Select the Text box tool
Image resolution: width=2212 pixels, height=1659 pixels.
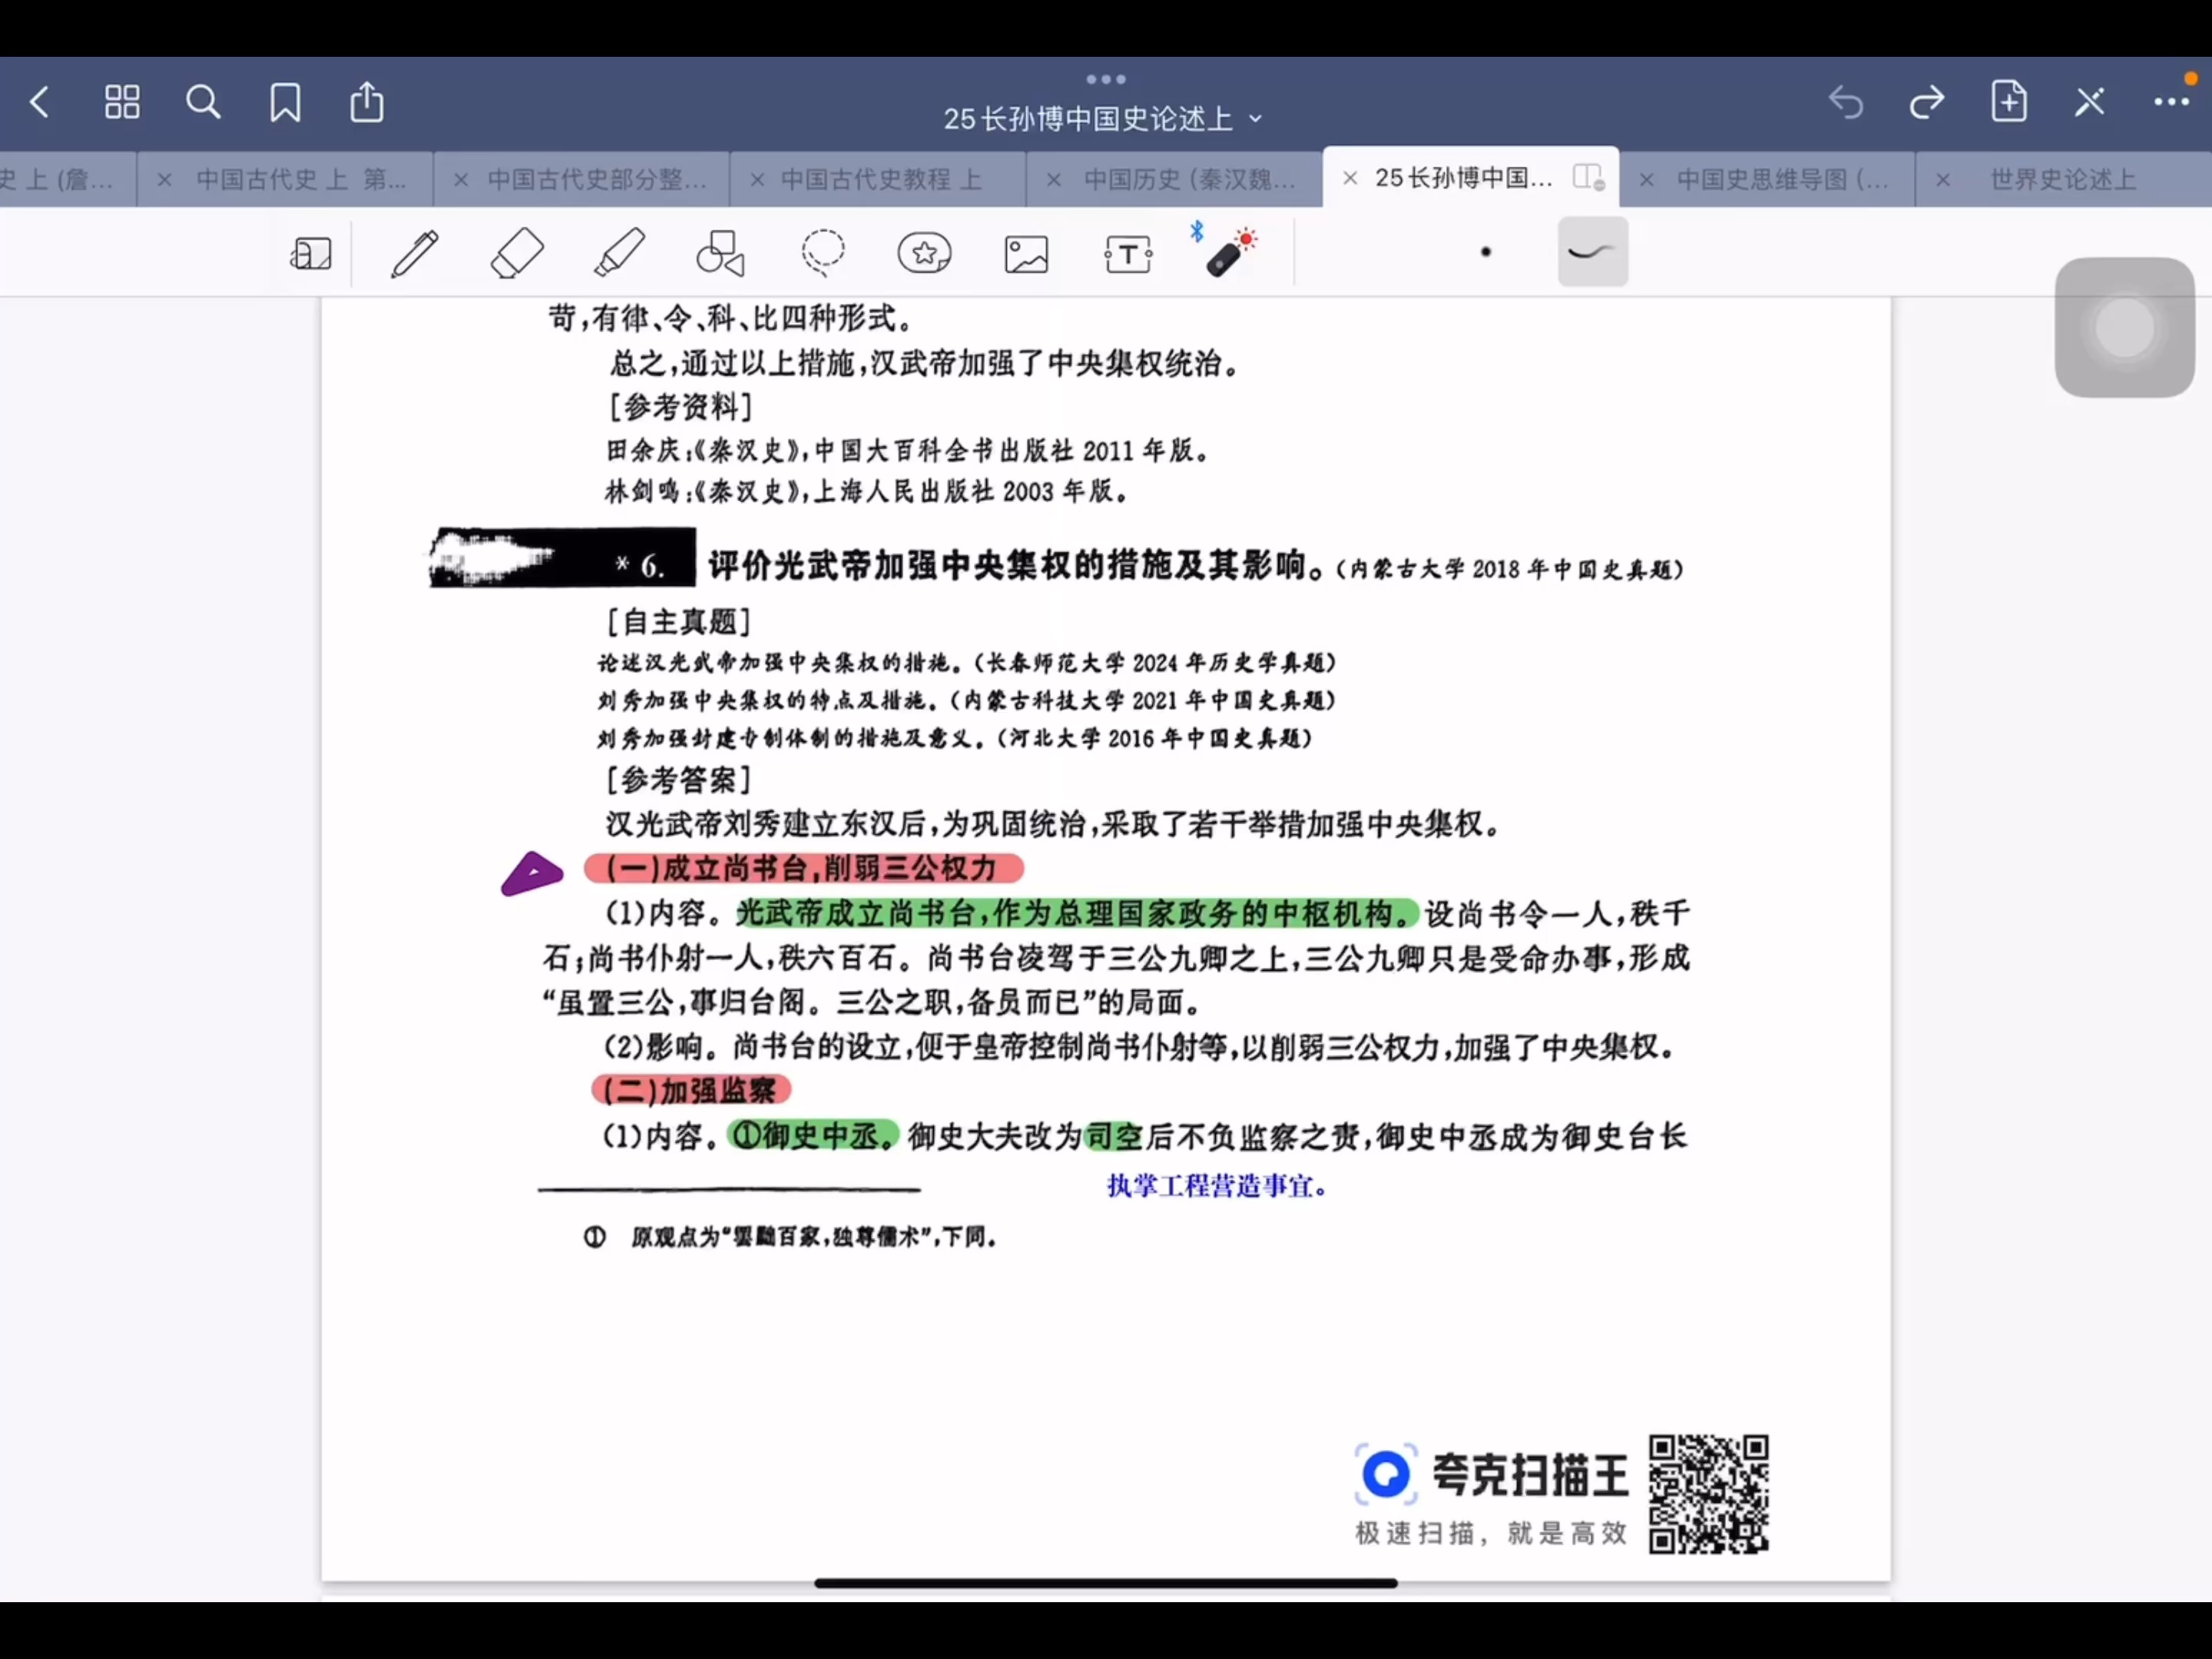(x=1128, y=254)
